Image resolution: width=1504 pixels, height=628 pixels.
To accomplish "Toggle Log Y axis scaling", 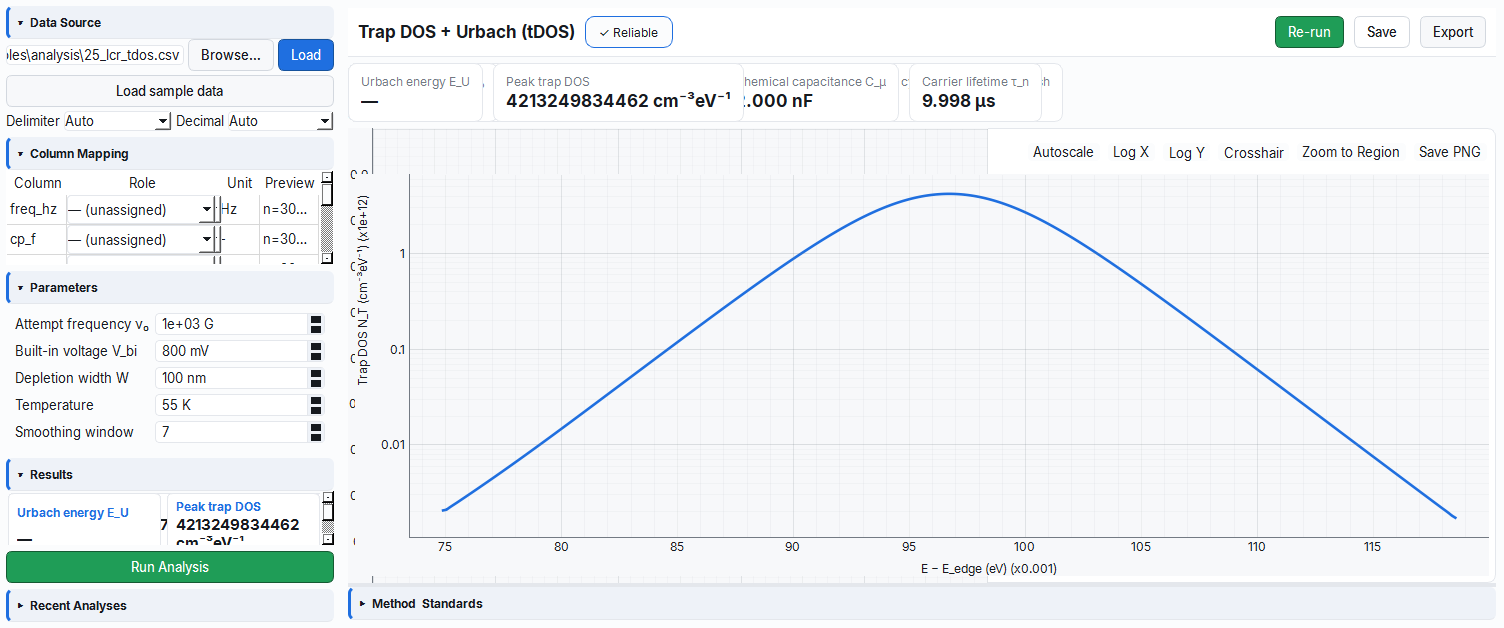I will click(x=1187, y=152).
